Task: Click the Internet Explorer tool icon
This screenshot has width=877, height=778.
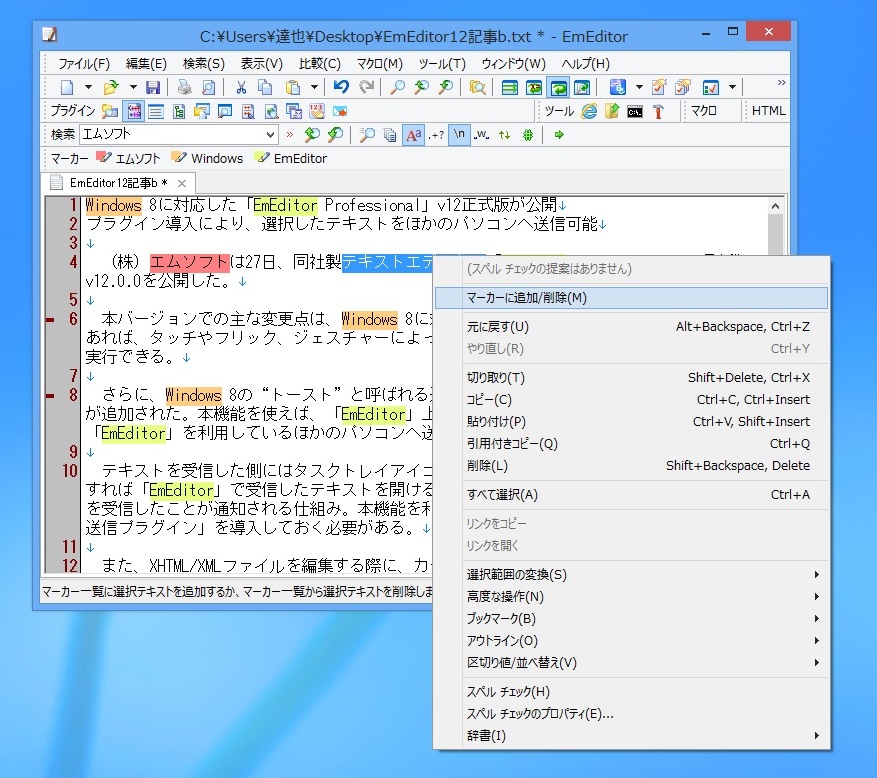Action: [x=589, y=111]
